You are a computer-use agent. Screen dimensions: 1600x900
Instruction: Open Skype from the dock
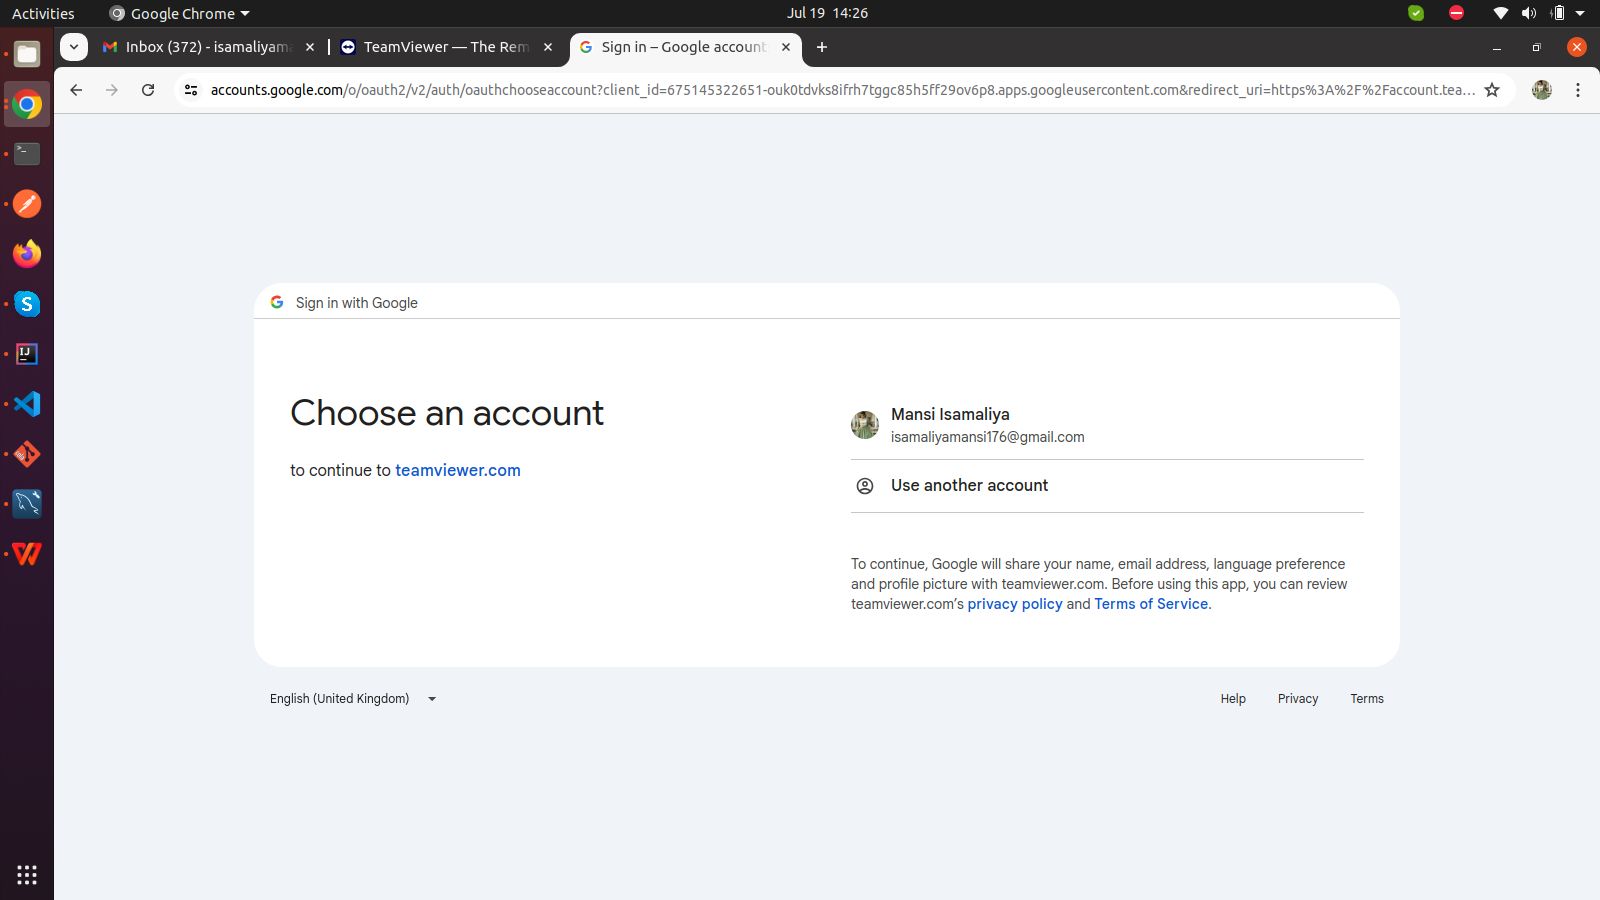point(27,304)
